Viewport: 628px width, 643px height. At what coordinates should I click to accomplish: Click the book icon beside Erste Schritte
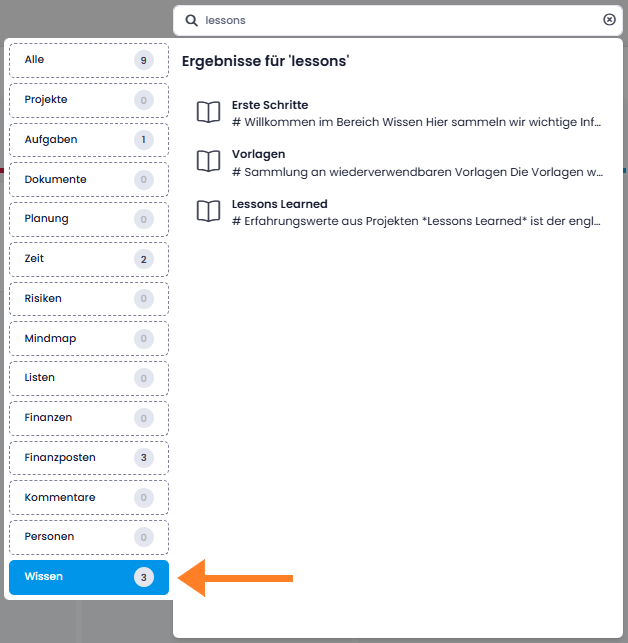(x=208, y=112)
